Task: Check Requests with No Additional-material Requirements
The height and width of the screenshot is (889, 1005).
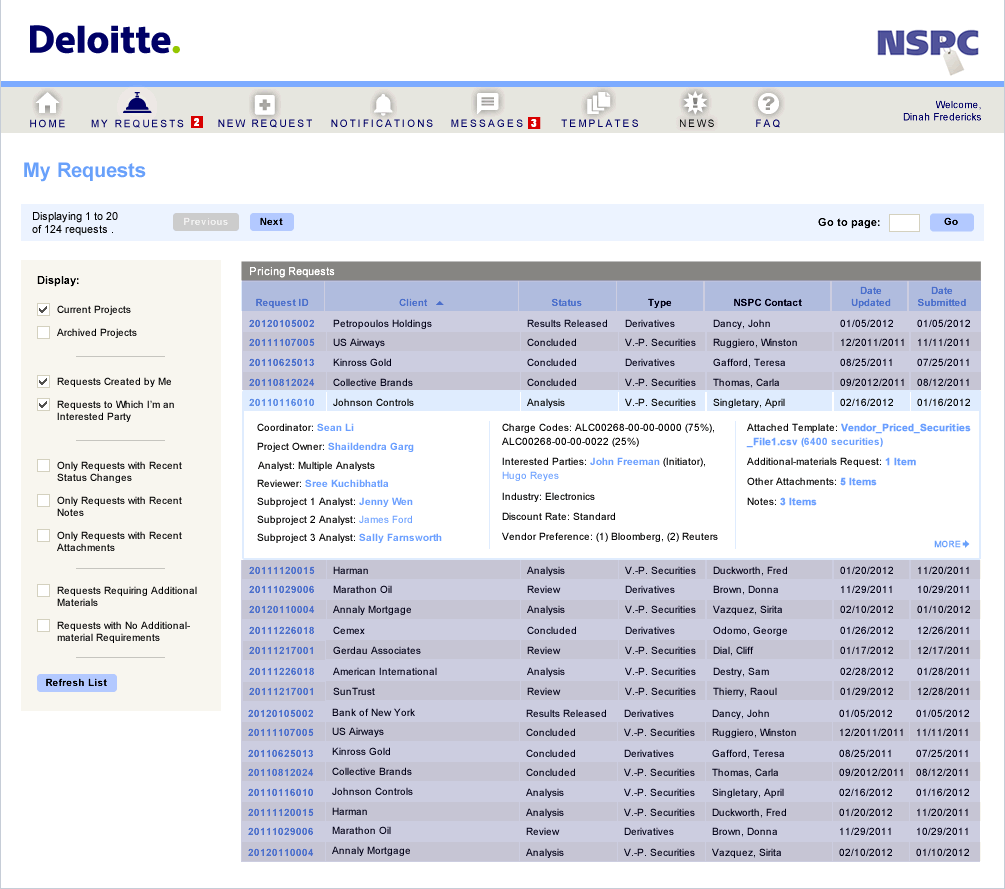Action: [44, 626]
